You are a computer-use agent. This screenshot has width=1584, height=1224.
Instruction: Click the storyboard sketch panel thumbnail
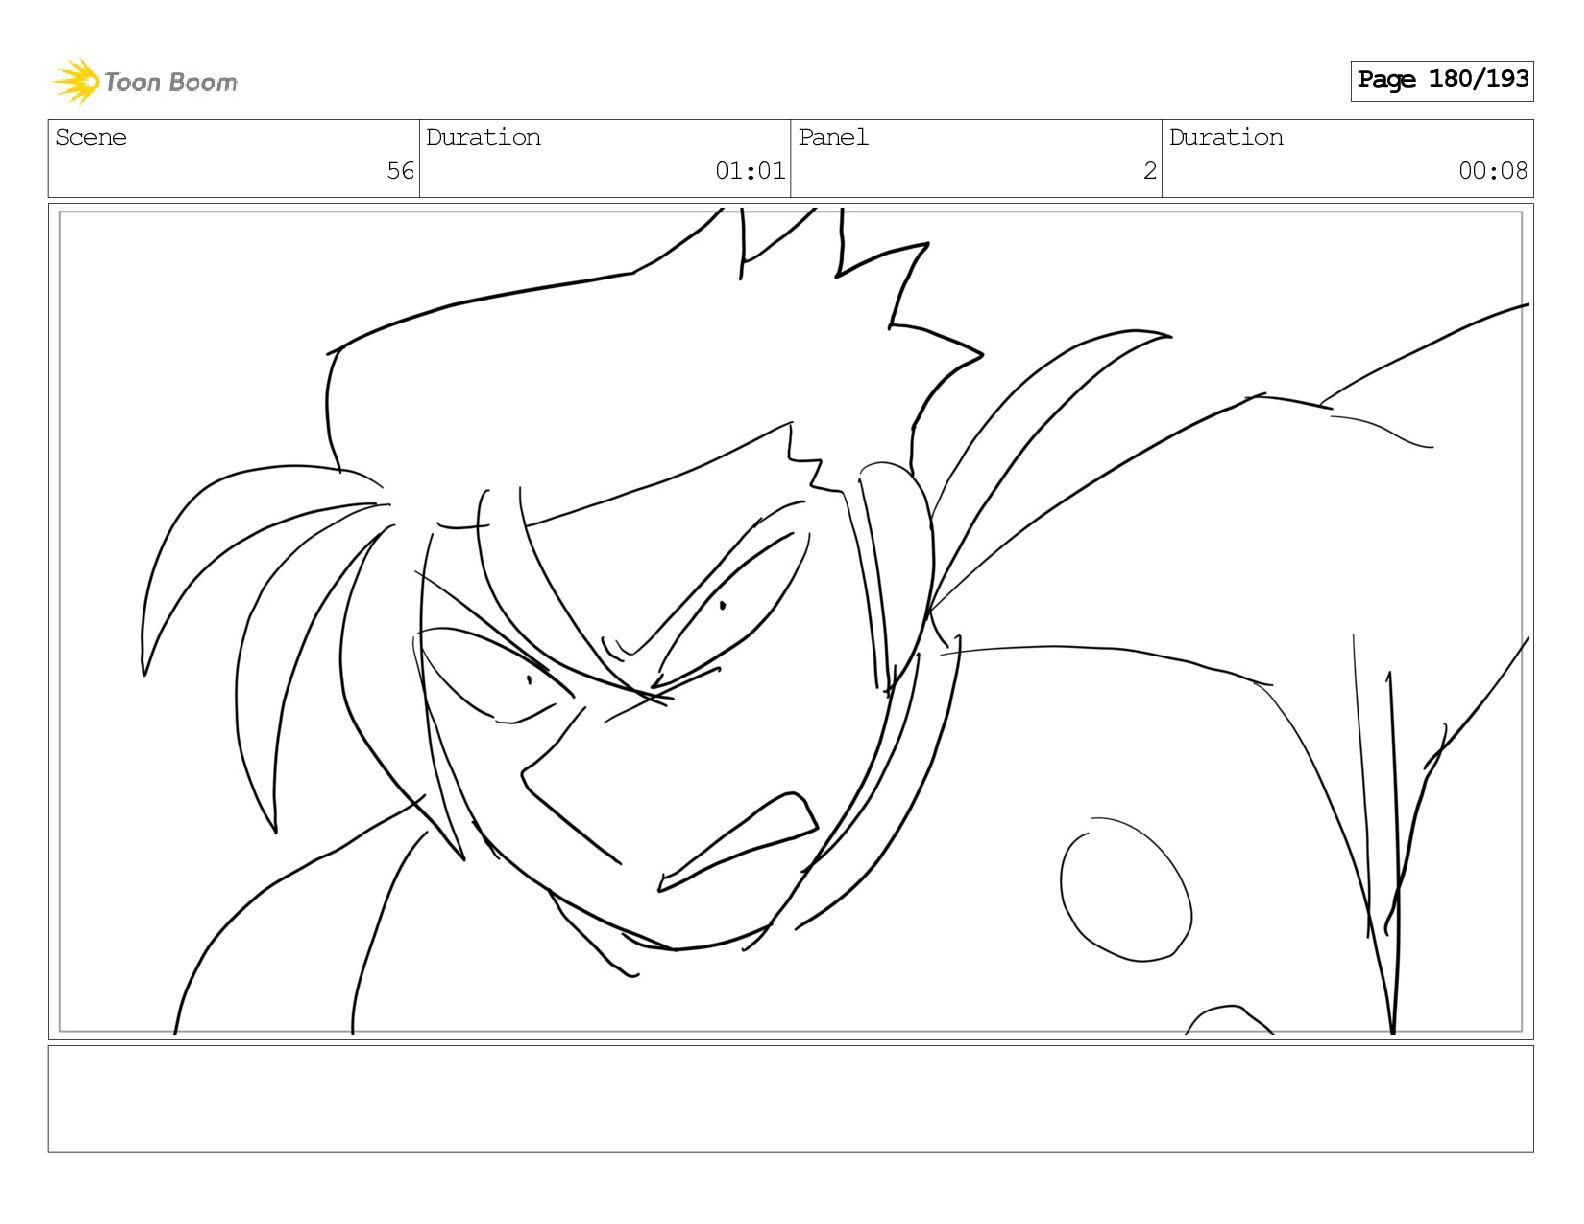point(791,621)
